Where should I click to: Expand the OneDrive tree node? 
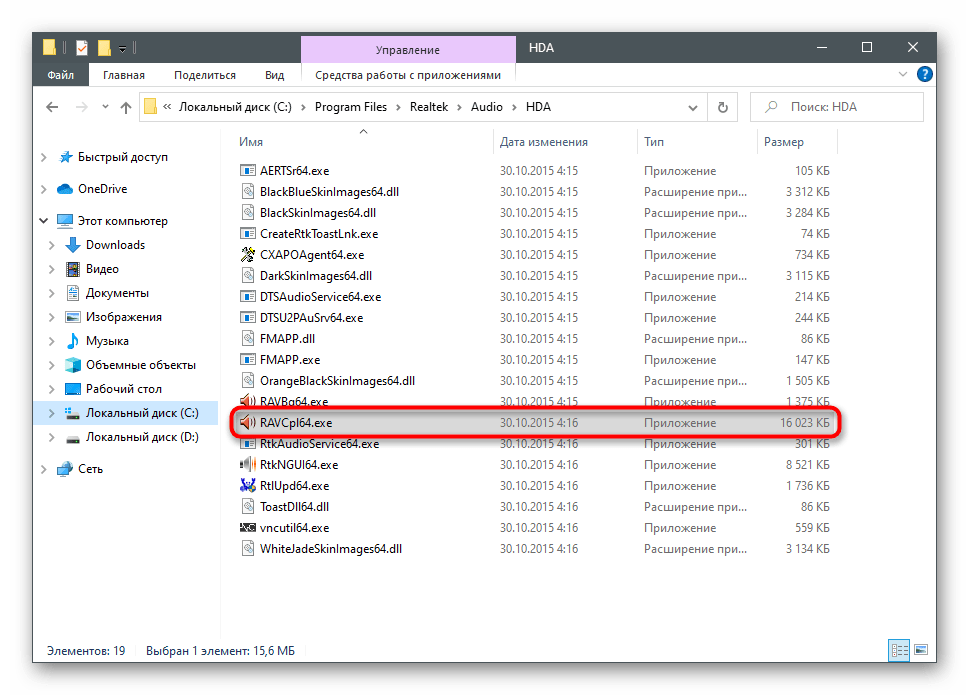43,189
